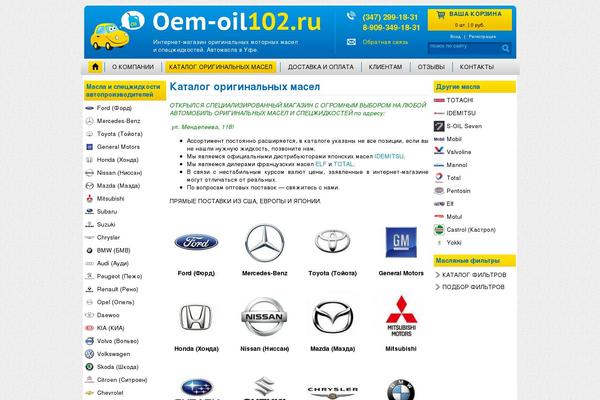This screenshot has width=600, height=400.
Task: Click the S-OIL Seven brand icon
Action: [439, 126]
